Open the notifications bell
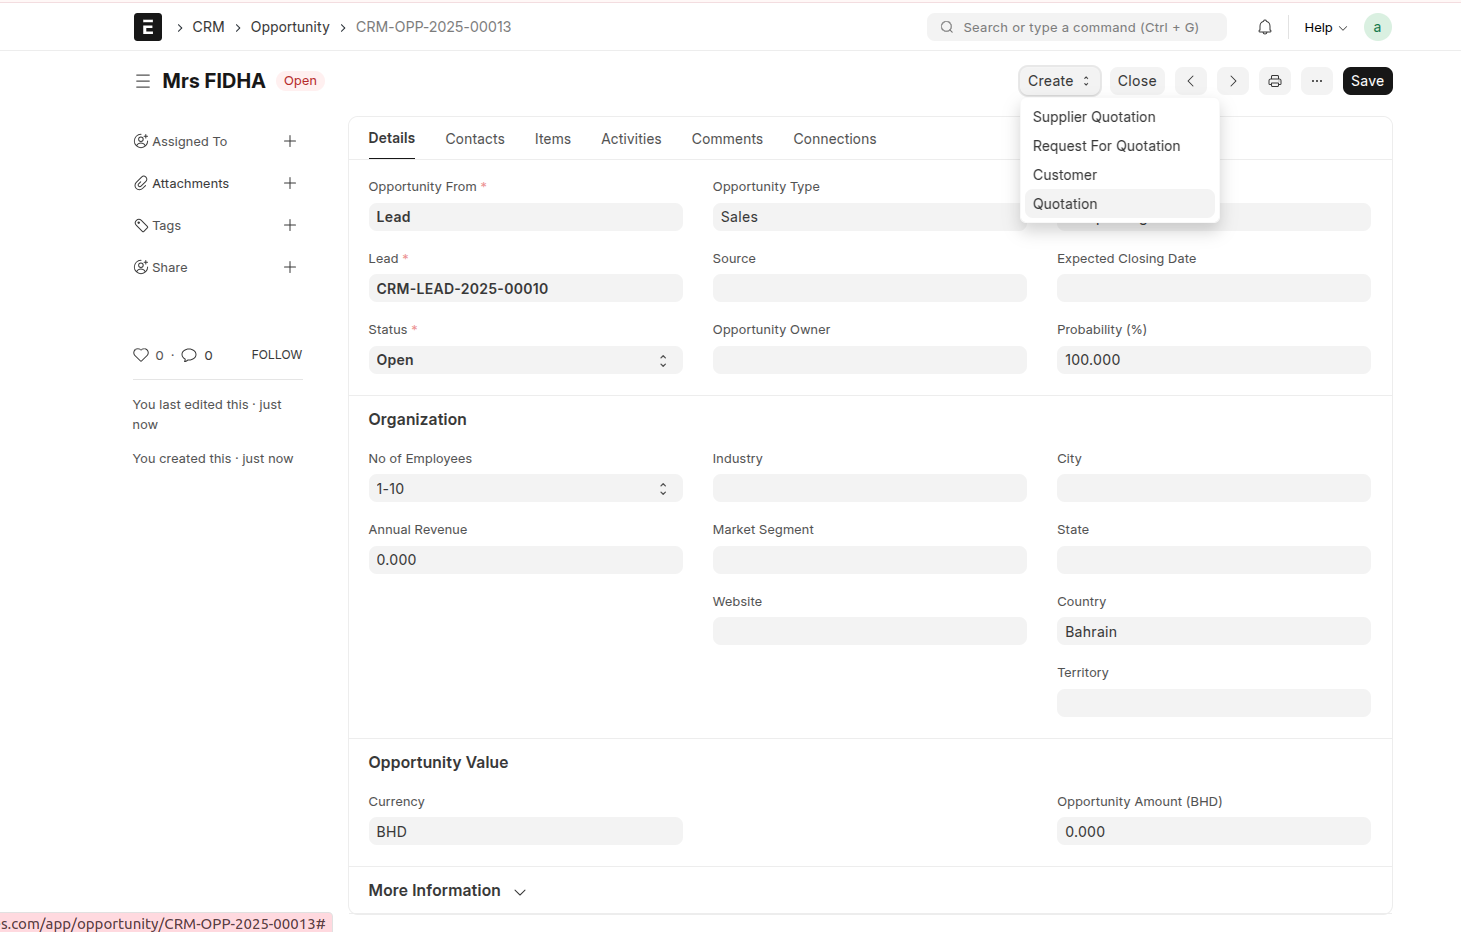The height and width of the screenshot is (932, 1461). pyautogui.click(x=1265, y=27)
